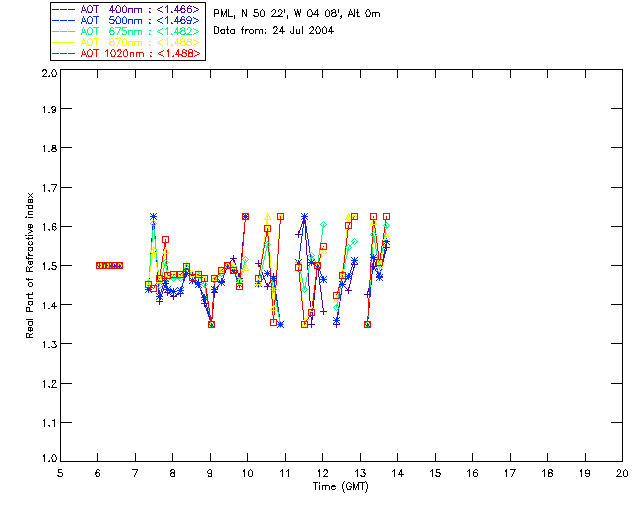Click the y-axis tick label 2.0
The width and height of the screenshot is (640, 512).
point(47,74)
